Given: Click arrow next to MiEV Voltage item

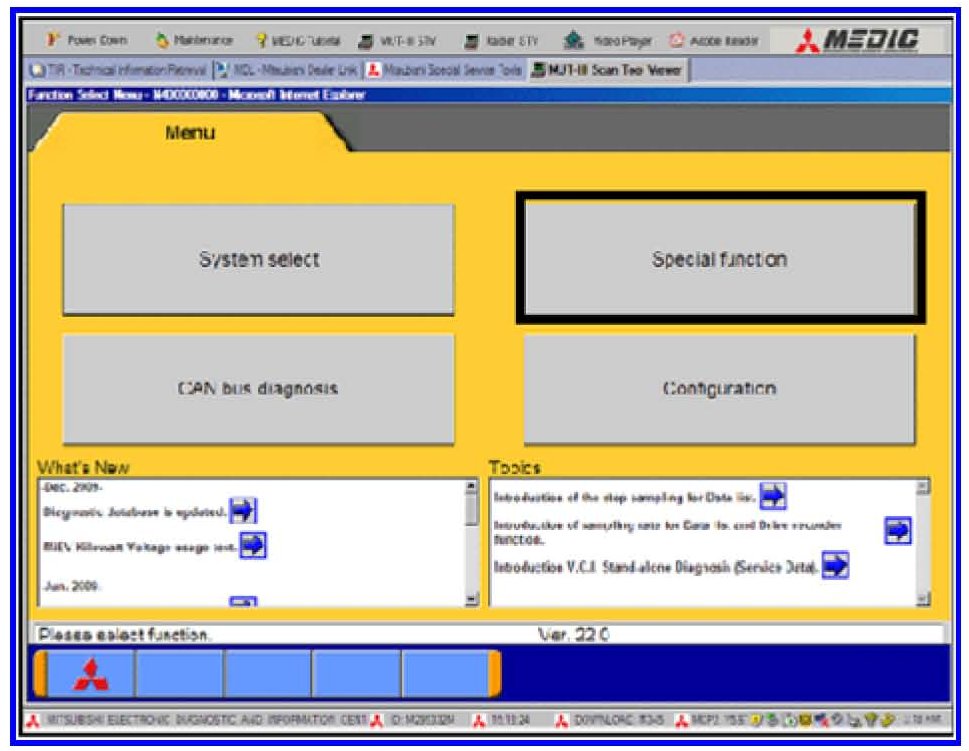Looking at the screenshot, I should pyautogui.click(x=253, y=545).
